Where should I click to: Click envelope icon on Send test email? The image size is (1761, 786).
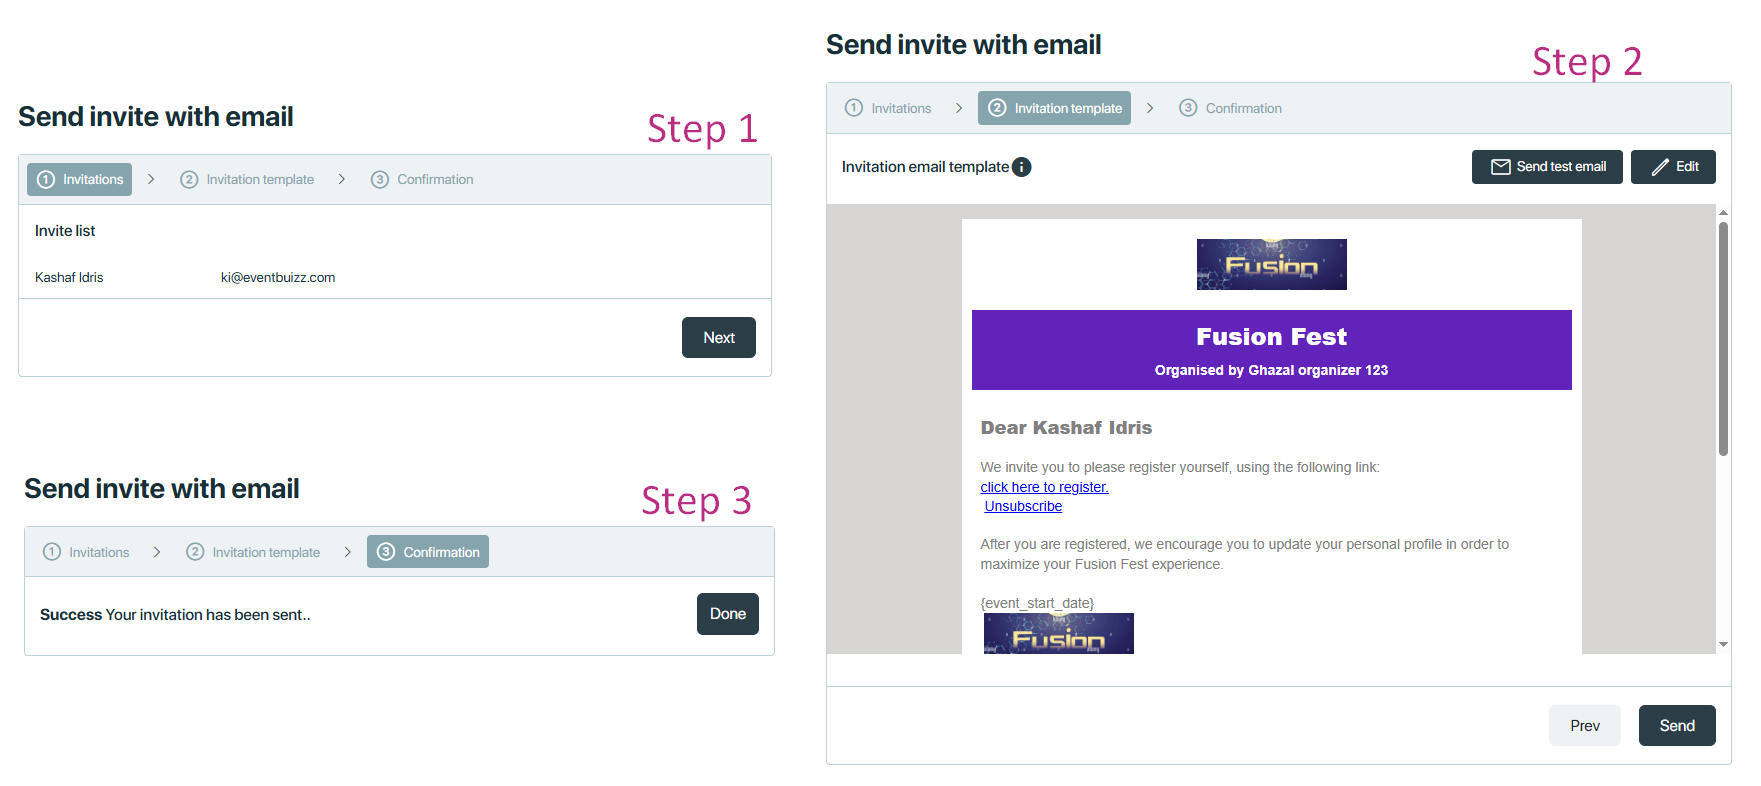pos(1500,167)
